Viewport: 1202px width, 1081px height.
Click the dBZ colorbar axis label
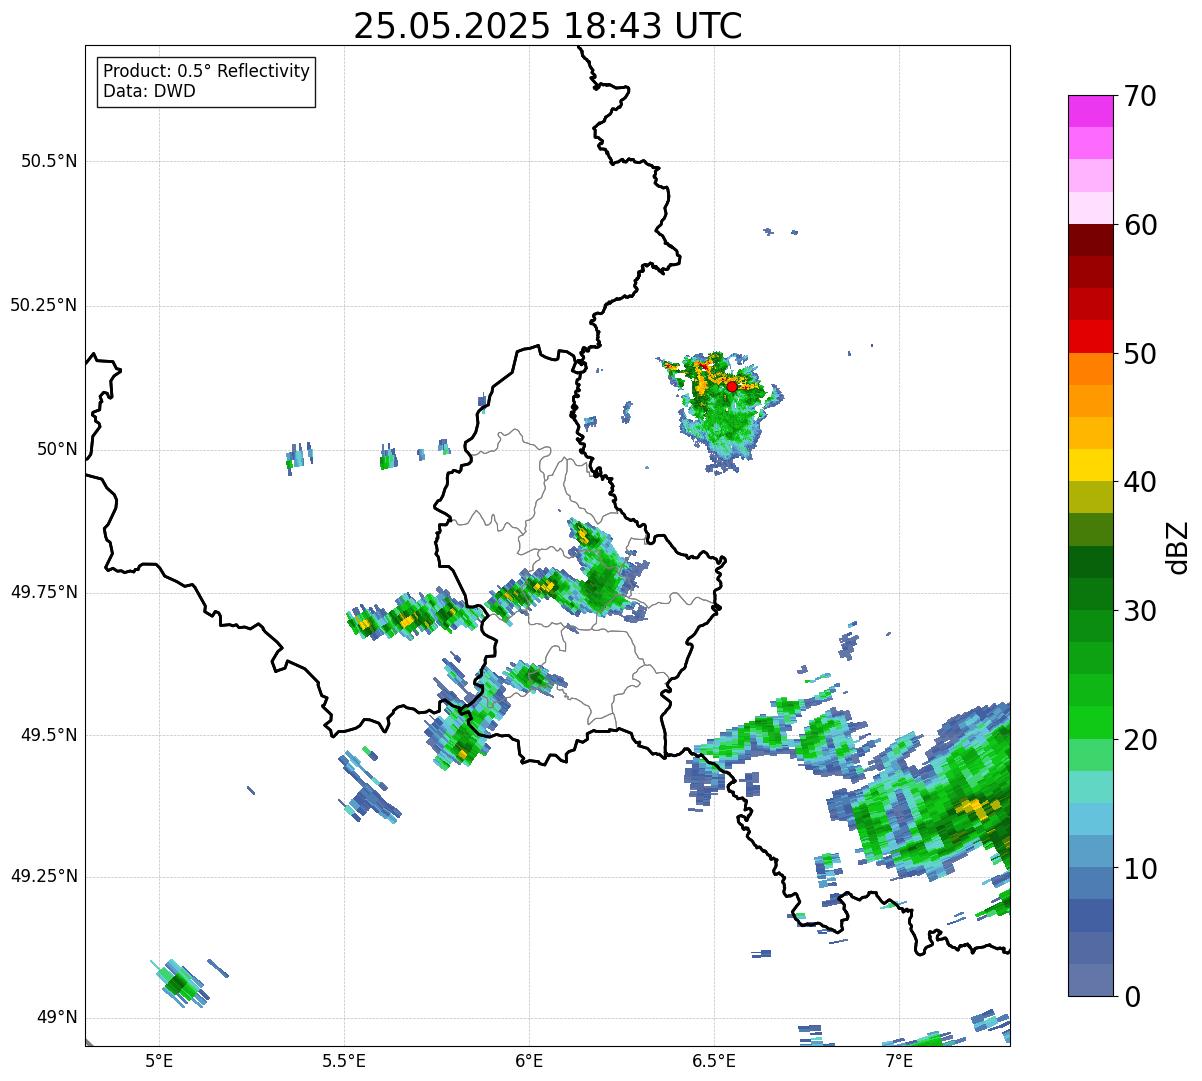(x=1178, y=547)
